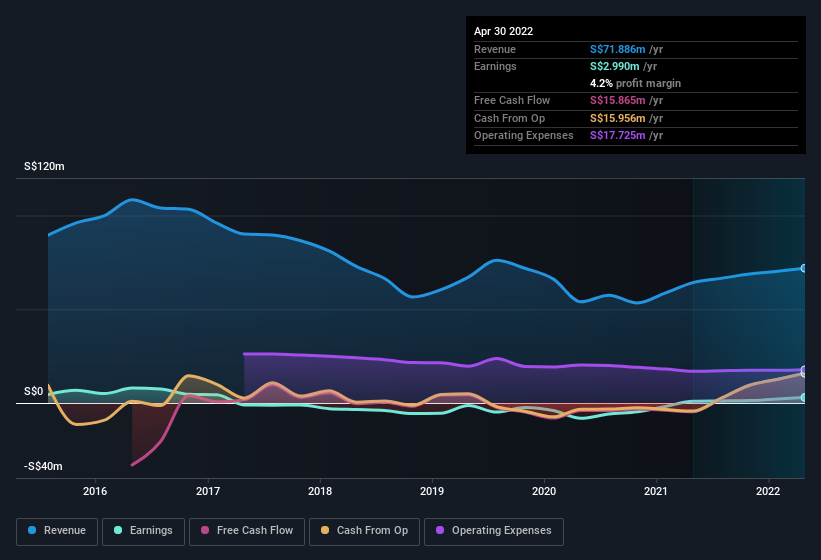Click the 2019 x-axis year label
The image size is (821, 560).
[432, 491]
